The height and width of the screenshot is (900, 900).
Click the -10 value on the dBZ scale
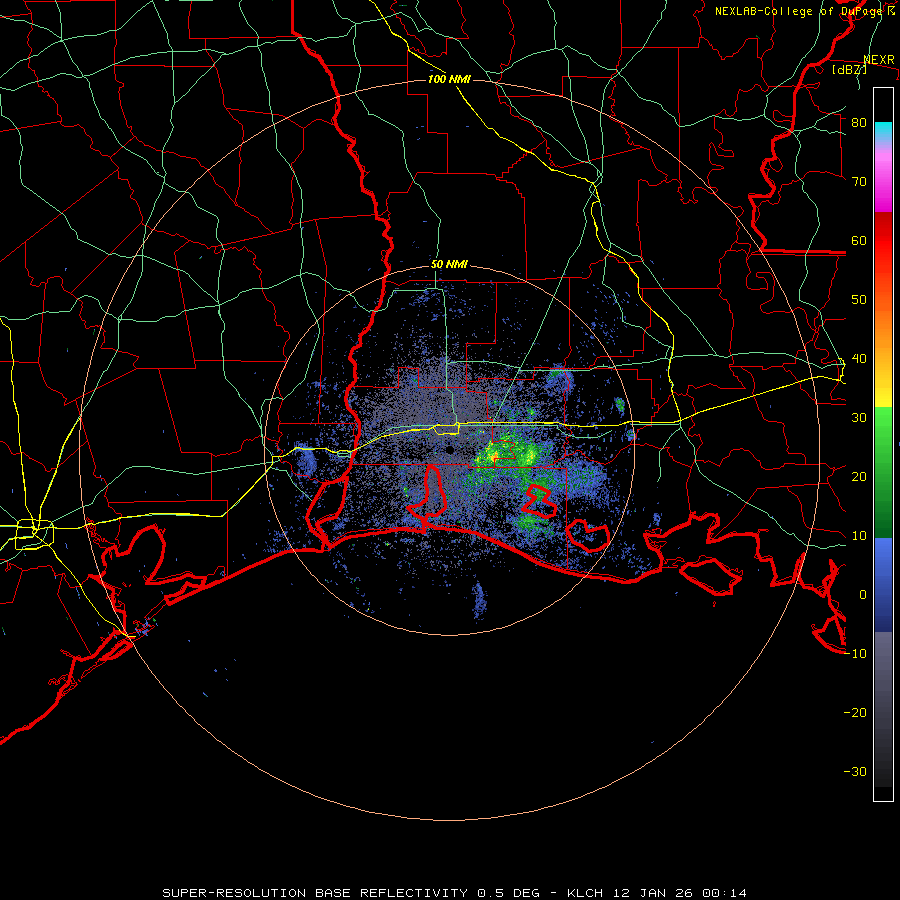click(855, 653)
